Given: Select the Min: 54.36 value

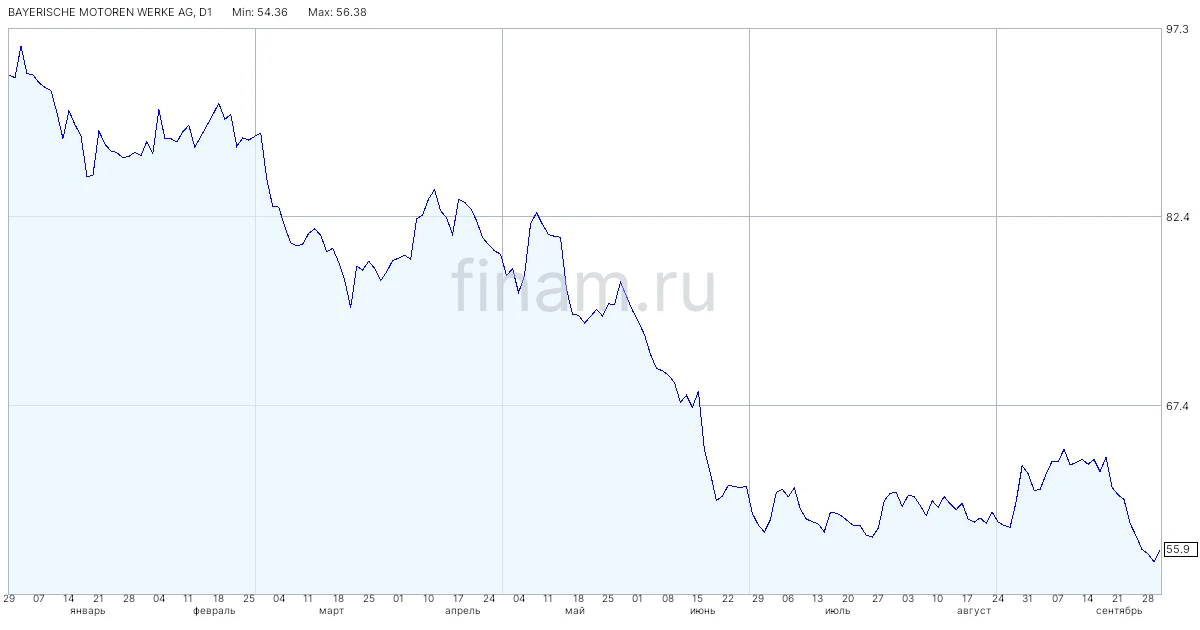Looking at the screenshot, I should [x=260, y=13].
